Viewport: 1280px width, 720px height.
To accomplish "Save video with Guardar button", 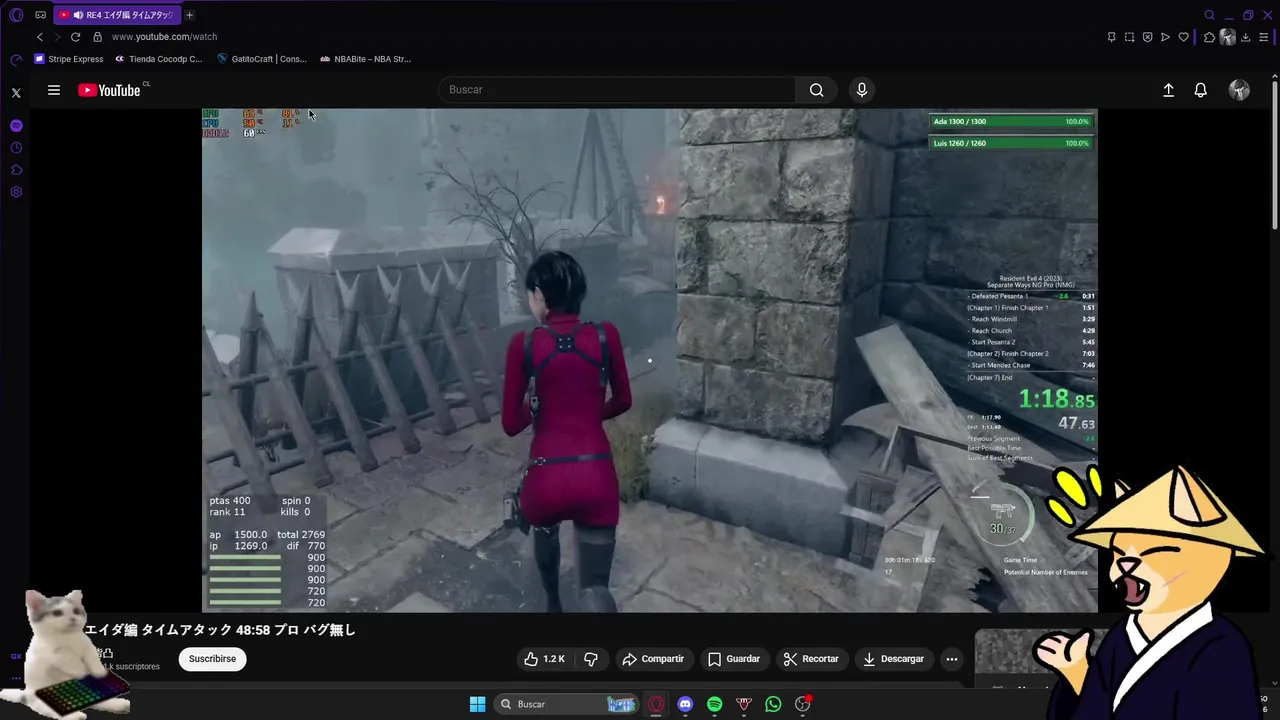I will tap(734, 659).
